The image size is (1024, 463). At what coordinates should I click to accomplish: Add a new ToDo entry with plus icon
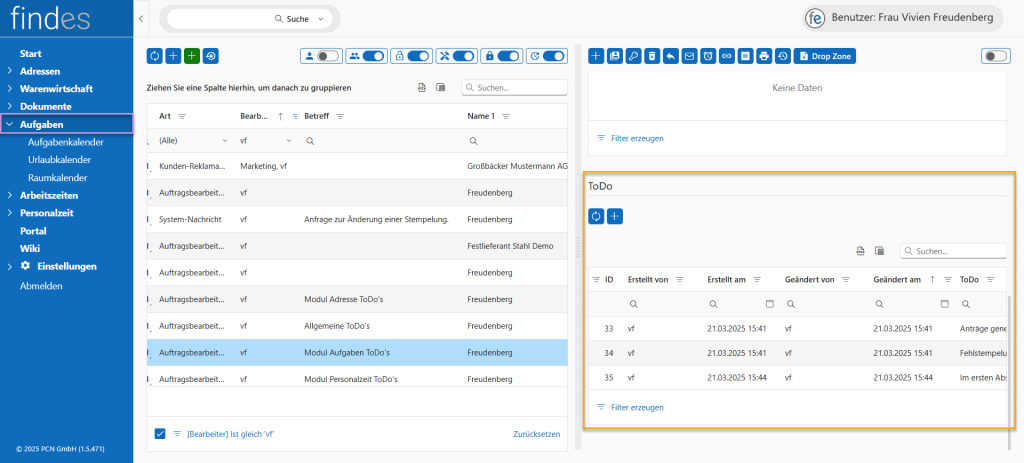pos(615,216)
